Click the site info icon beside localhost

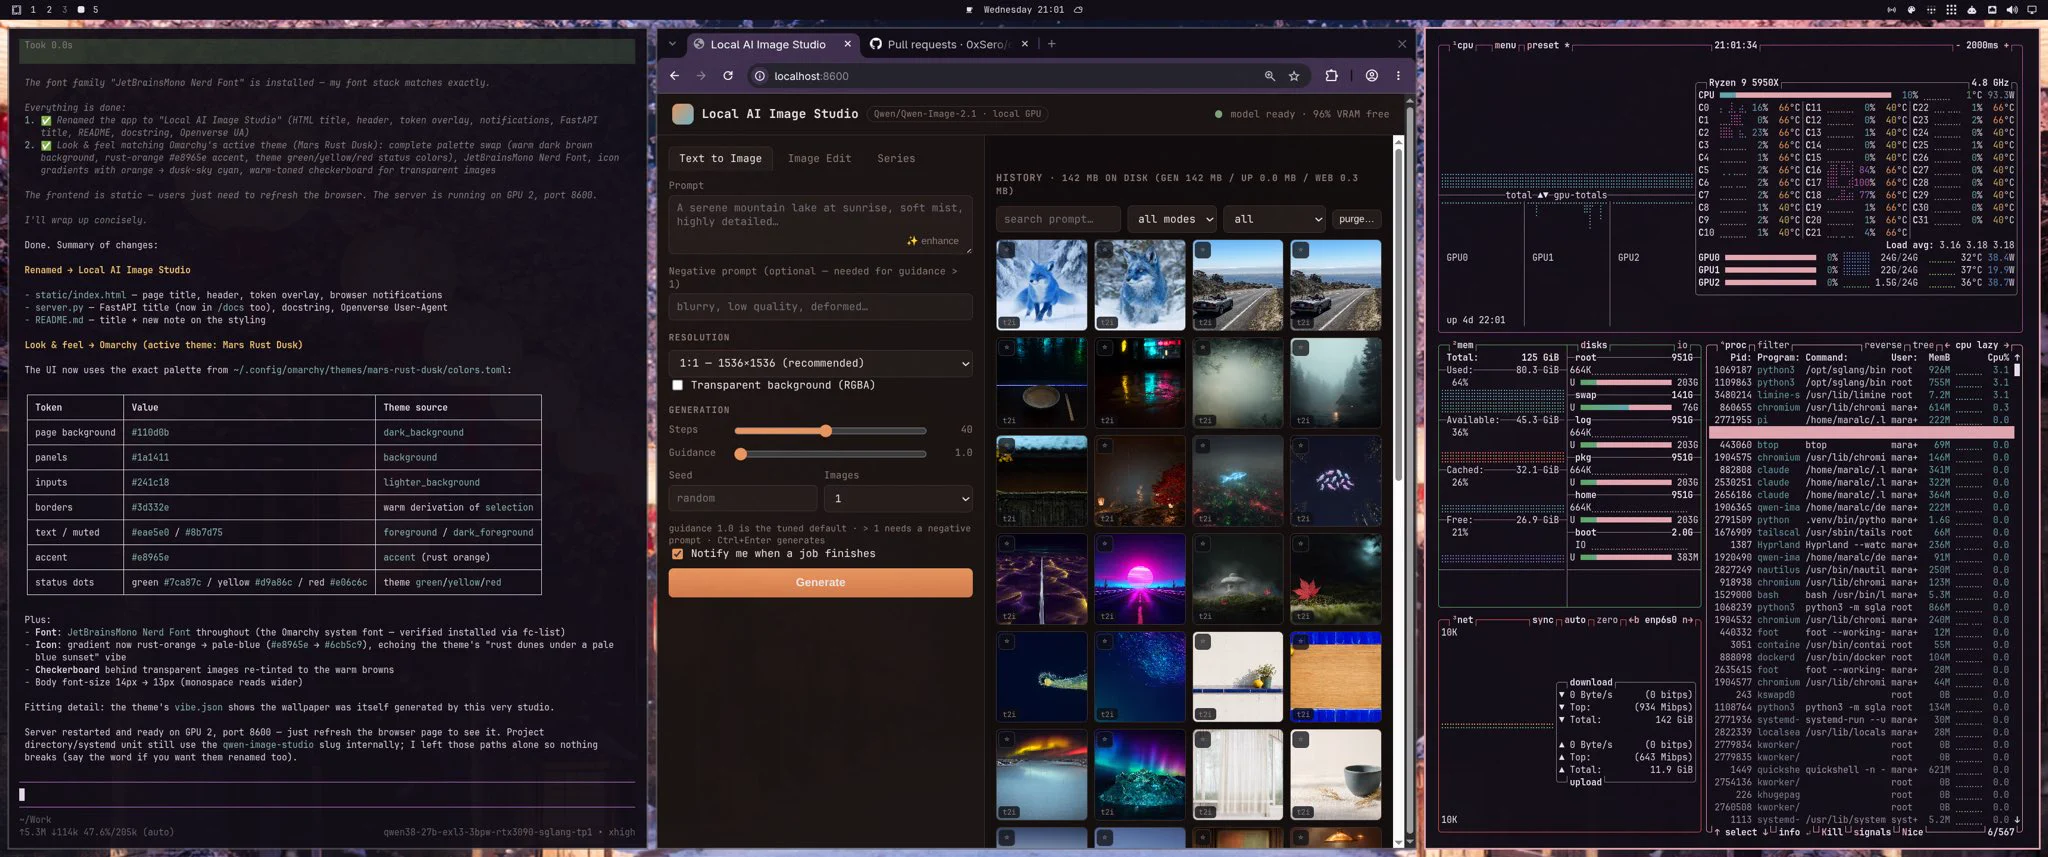coord(760,76)
